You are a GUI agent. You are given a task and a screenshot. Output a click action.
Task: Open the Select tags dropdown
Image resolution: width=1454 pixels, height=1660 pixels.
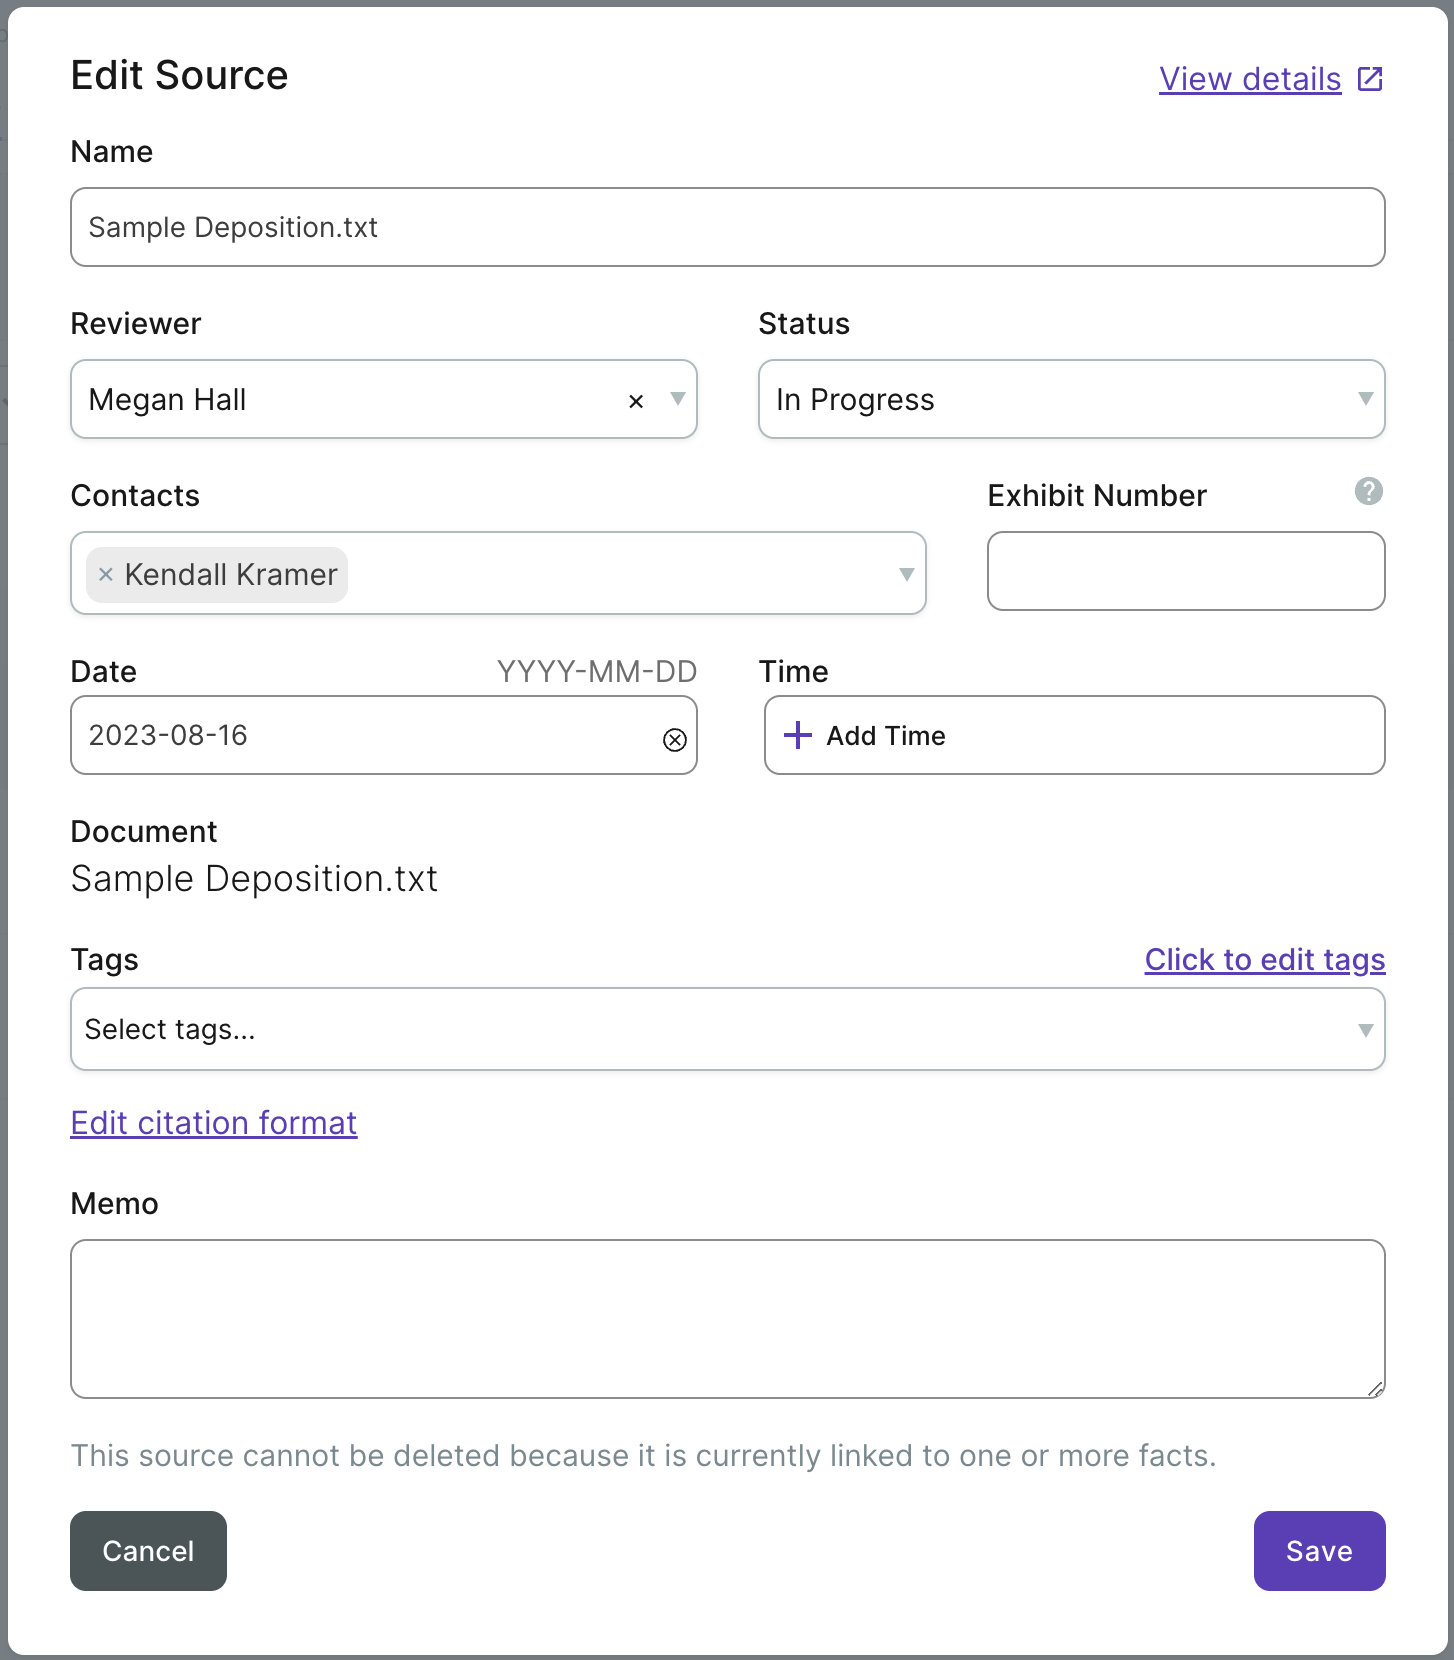[x=727, y=1029]
